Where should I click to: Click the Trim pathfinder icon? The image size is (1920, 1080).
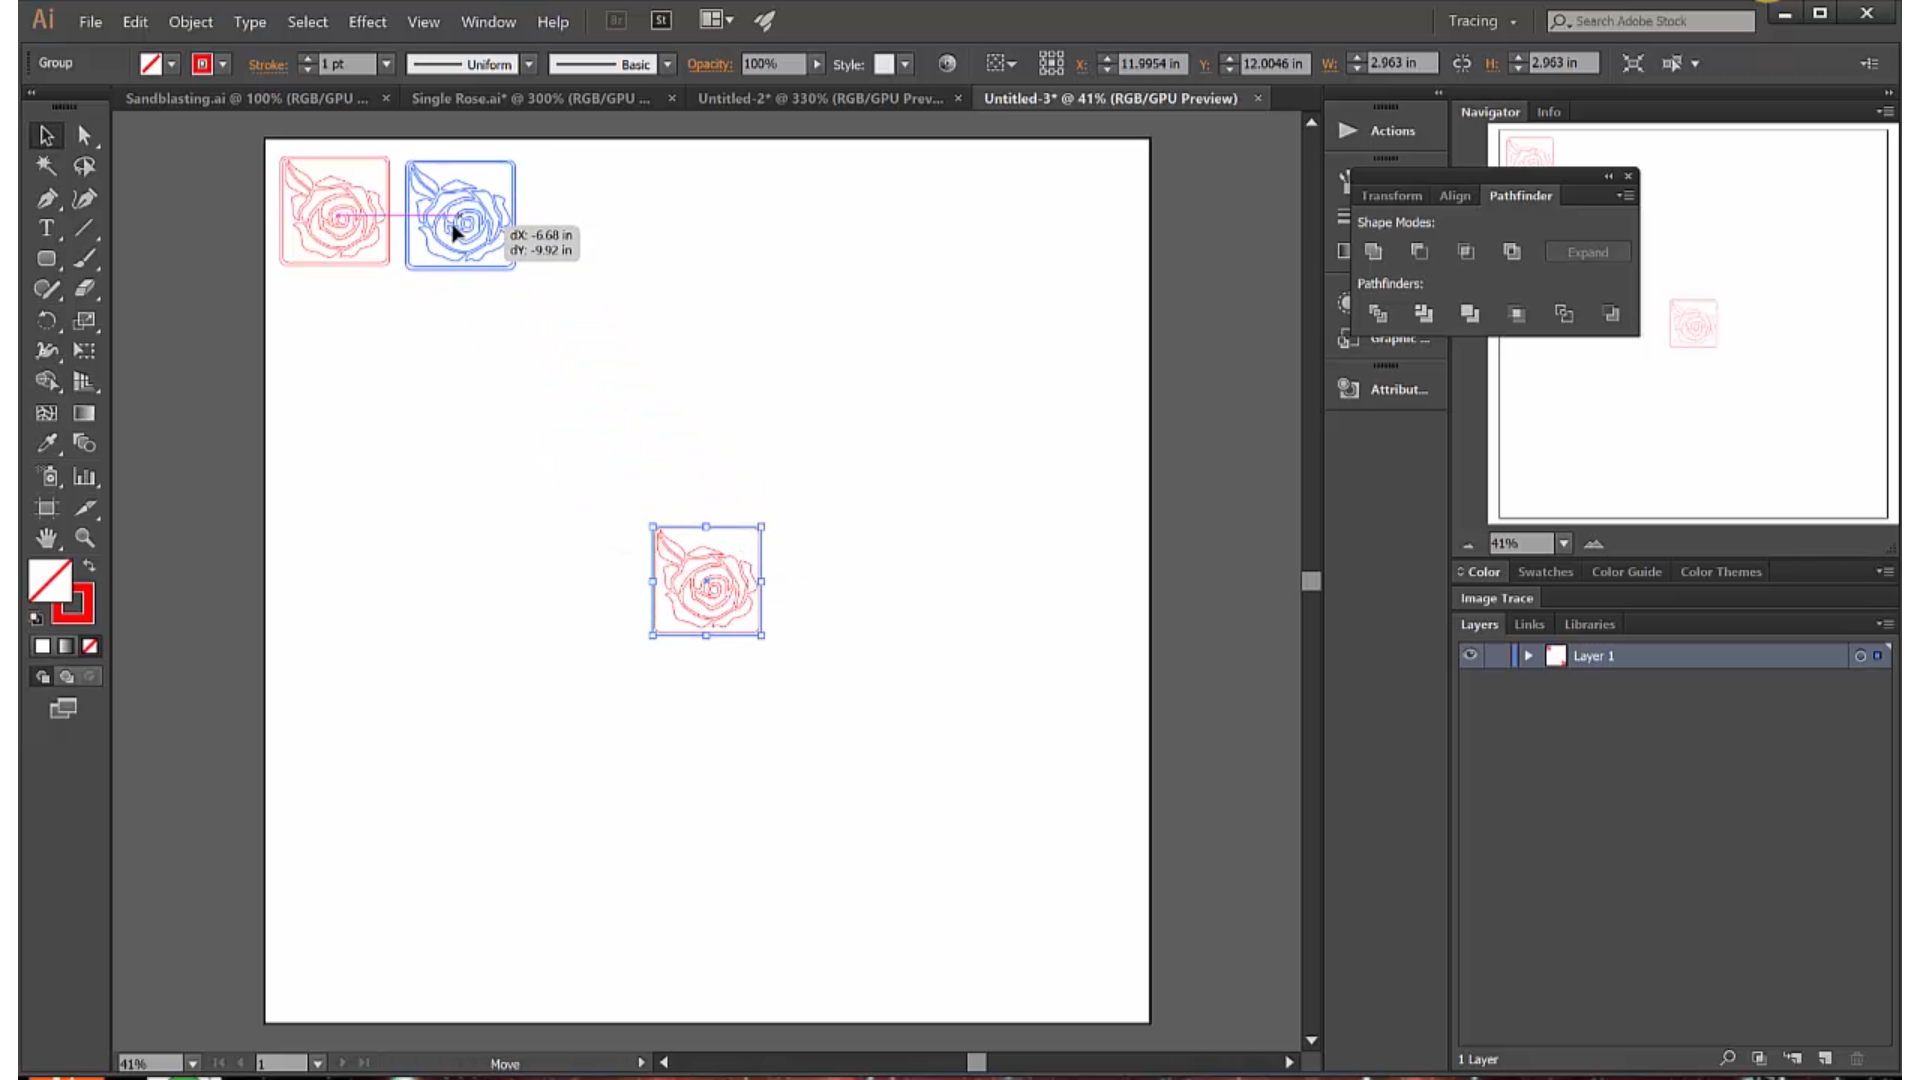point(1424,314)
